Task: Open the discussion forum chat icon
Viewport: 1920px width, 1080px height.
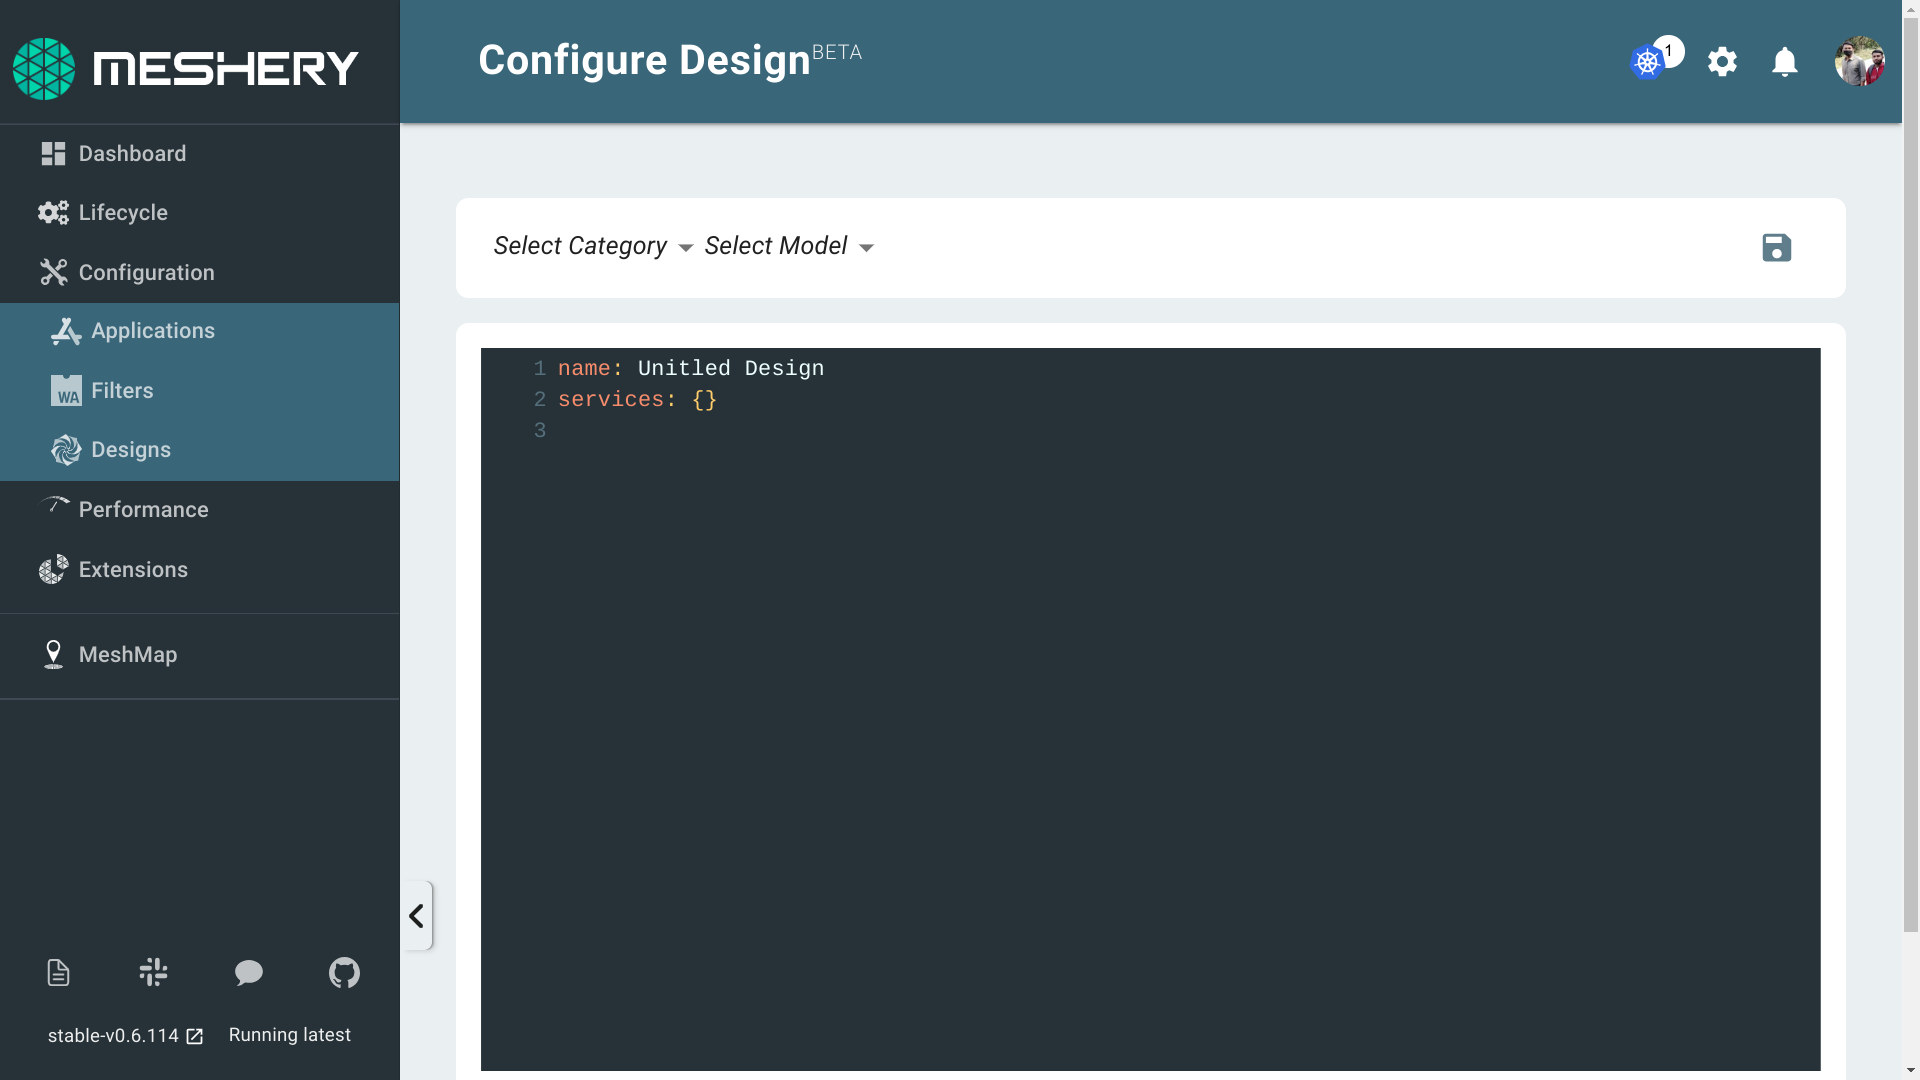Action: tap(248, 972)
